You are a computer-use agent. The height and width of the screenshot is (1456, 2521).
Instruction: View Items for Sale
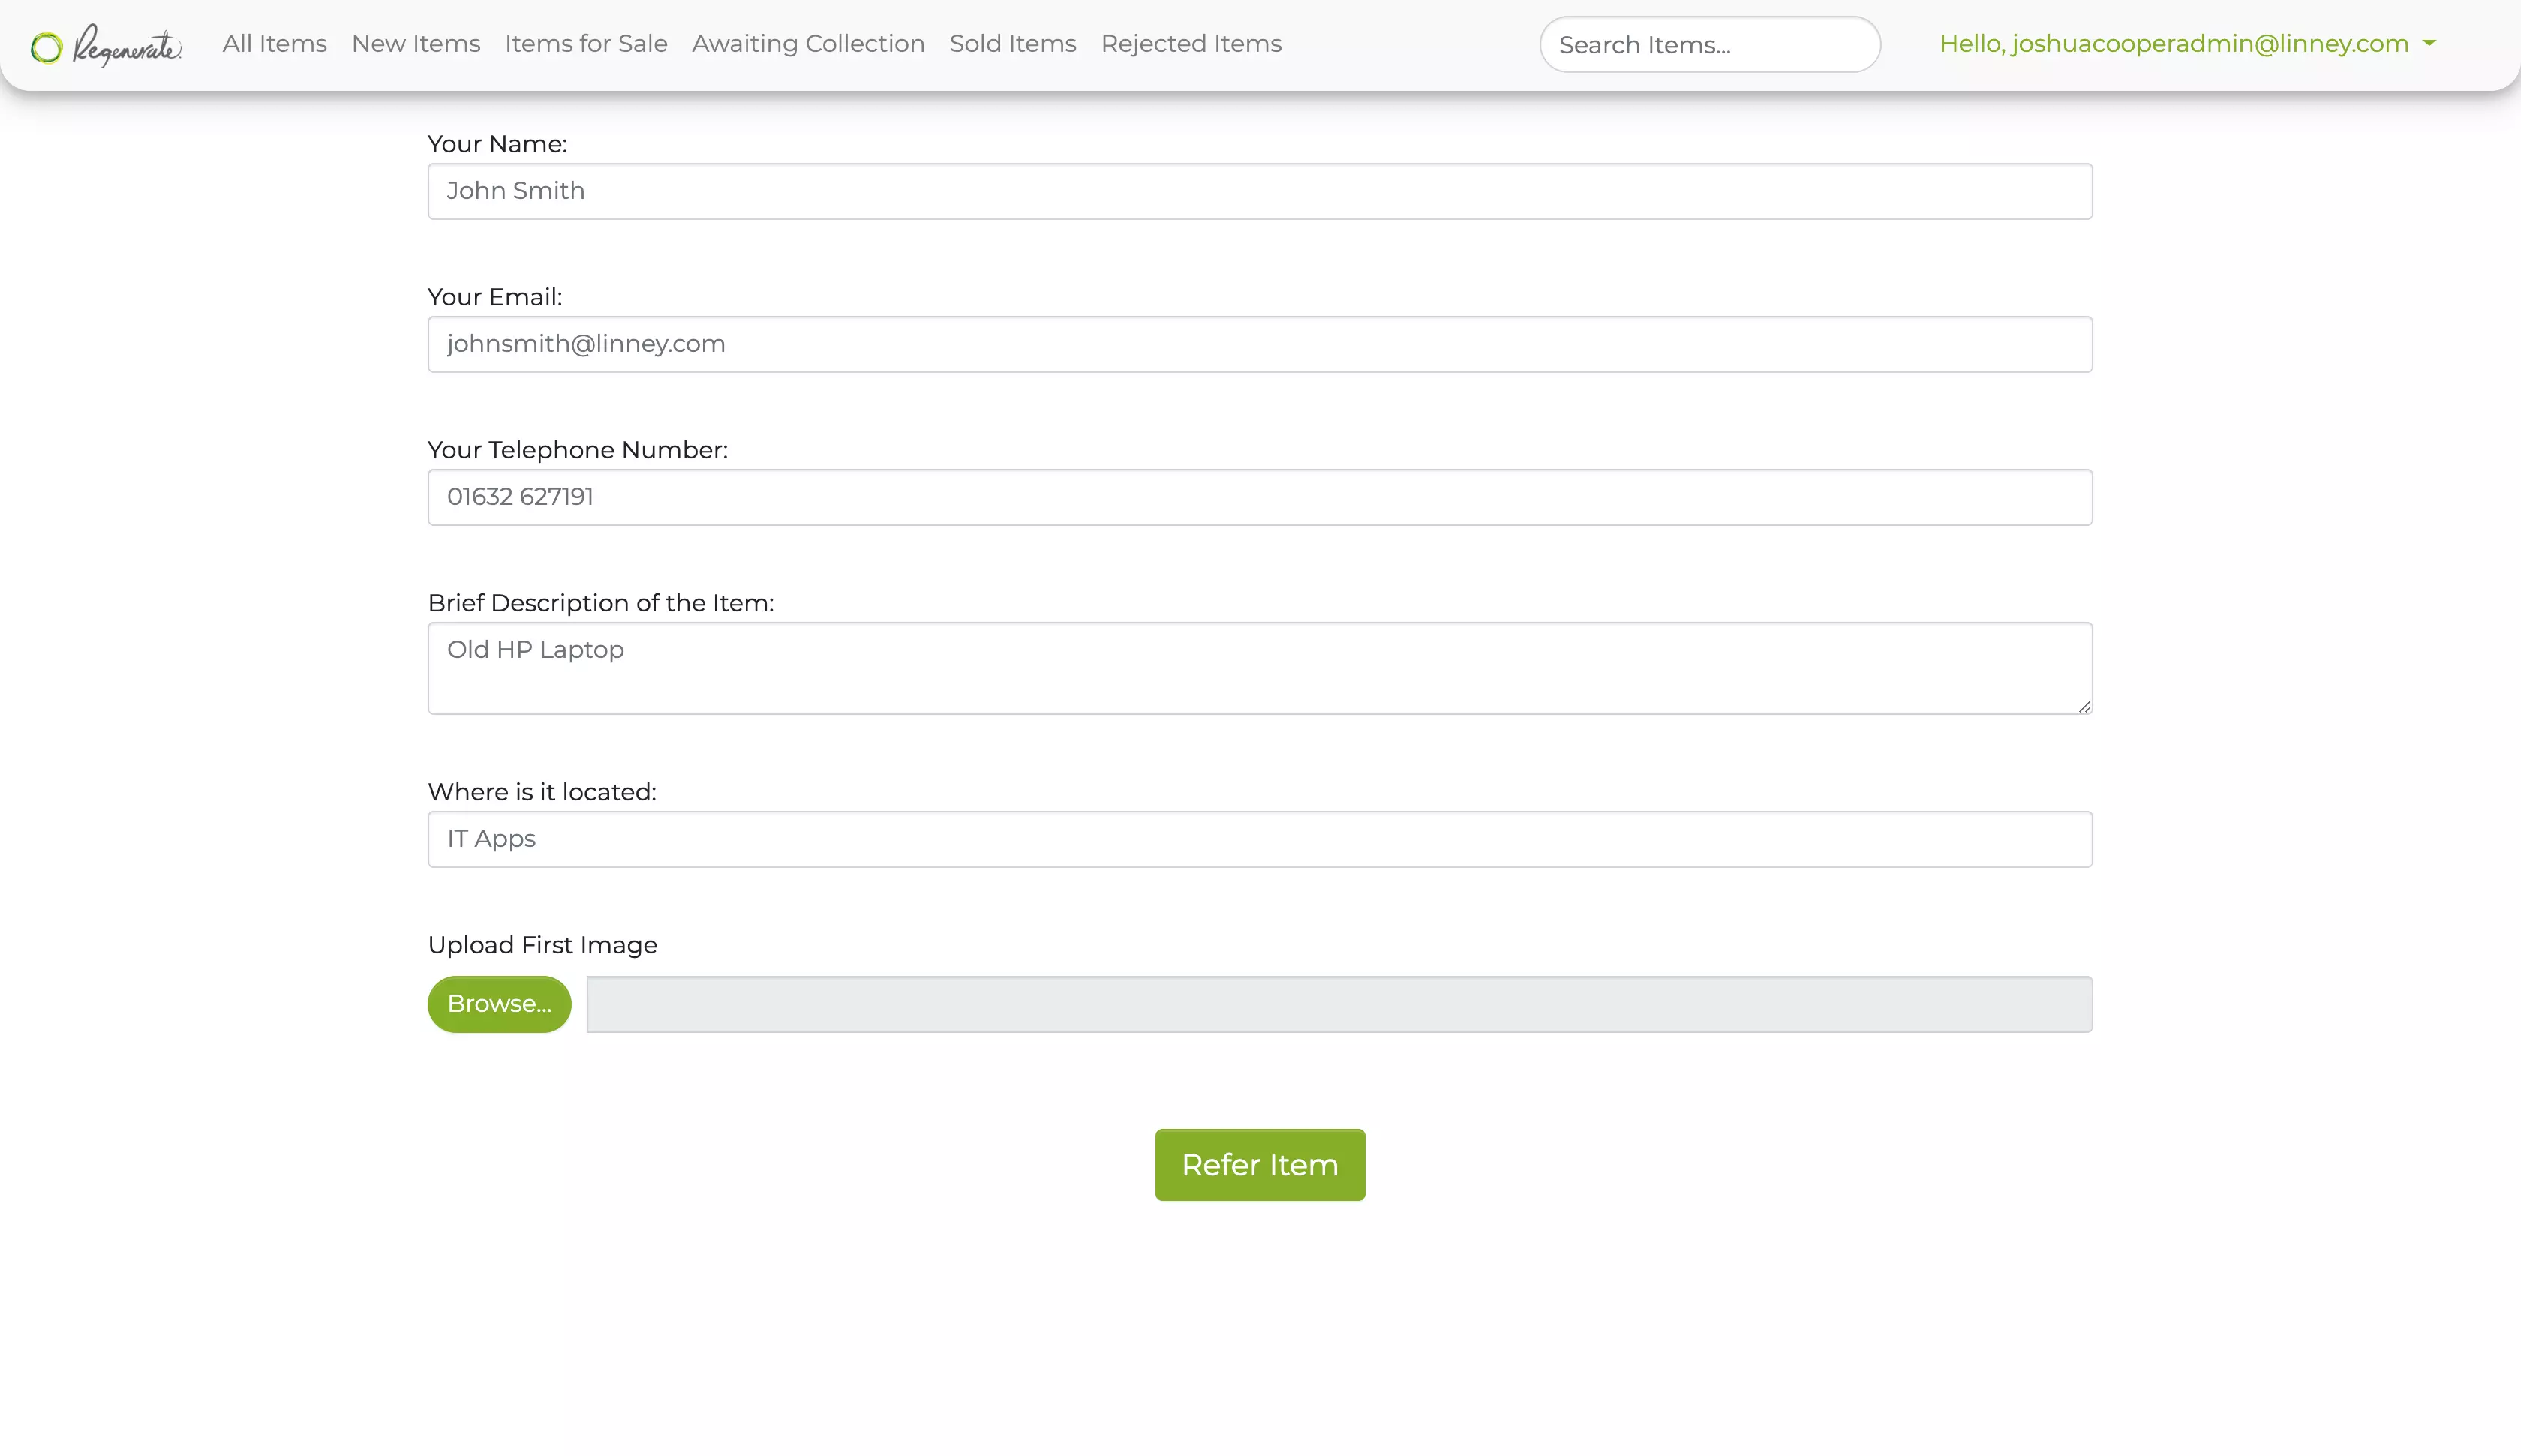point(586,44)
